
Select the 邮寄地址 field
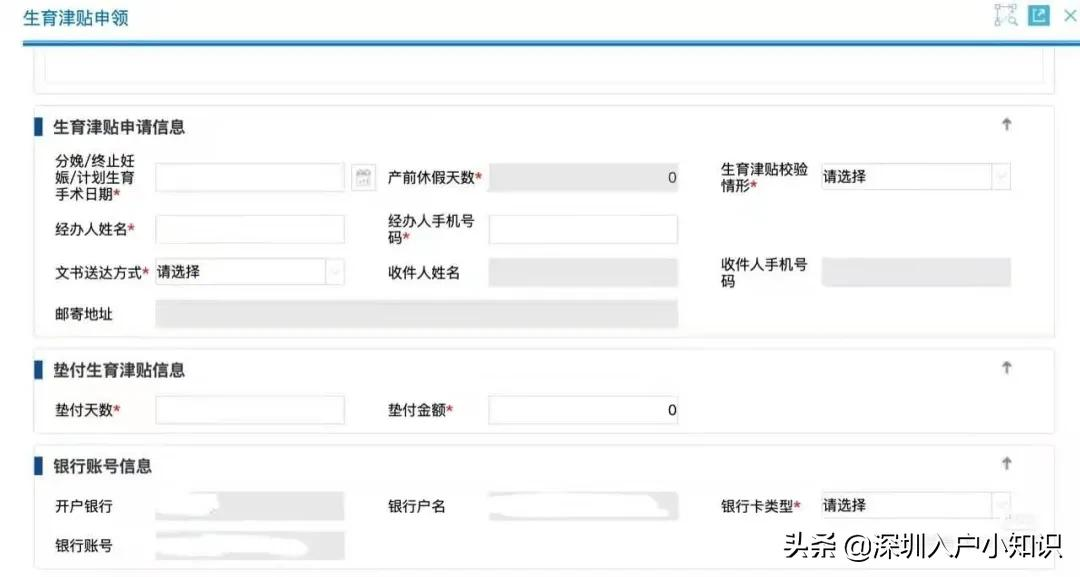click(416, 314)
